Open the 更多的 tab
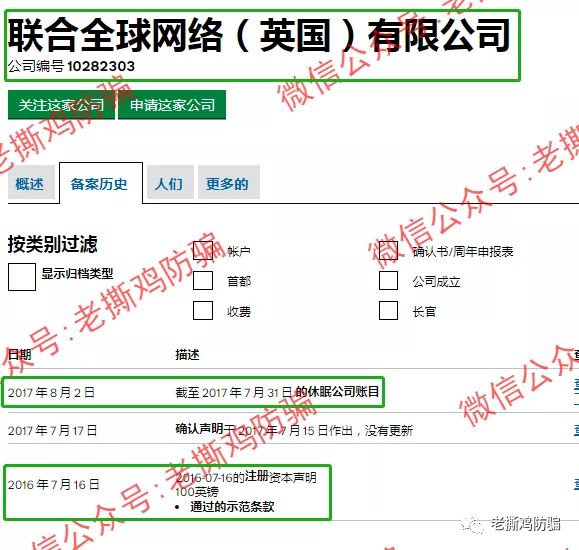The width and height of the screenshot is (579, 550). pos(229,182)
